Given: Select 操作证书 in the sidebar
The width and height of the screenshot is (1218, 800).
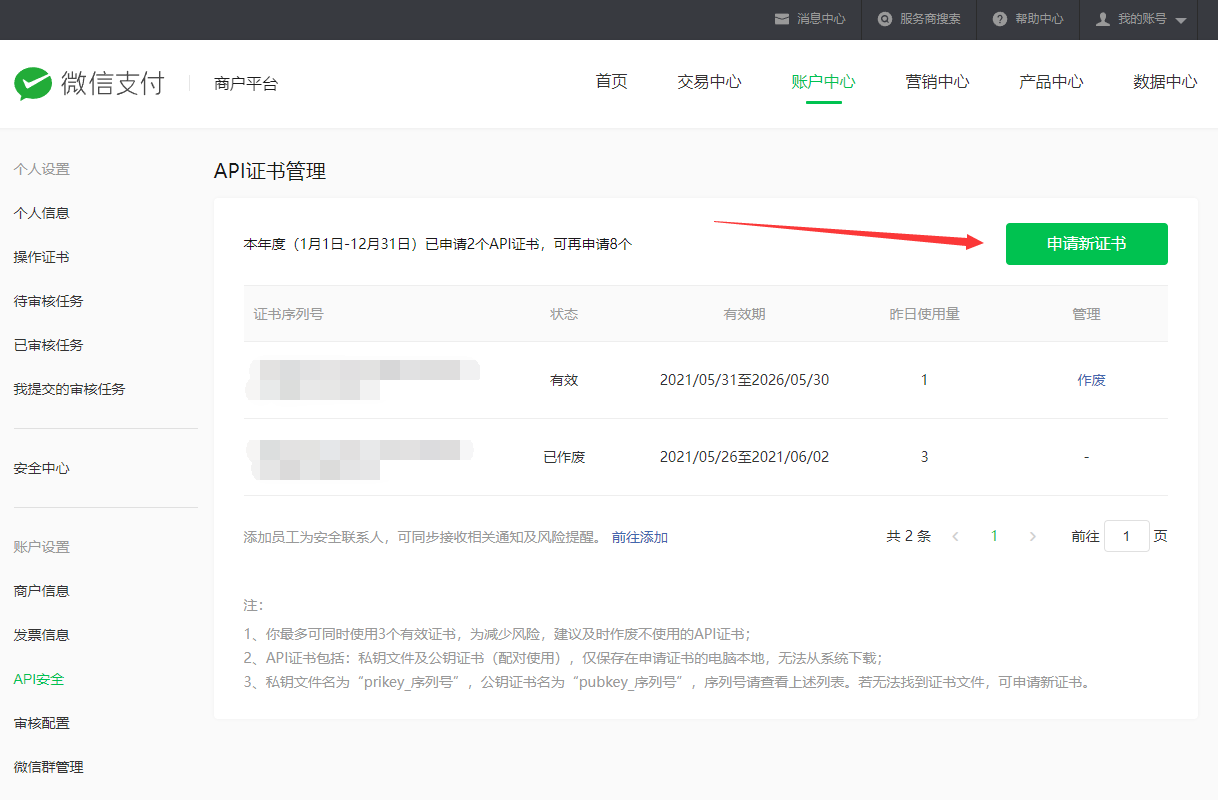Looking at the screenshot, I should [41, 257].
